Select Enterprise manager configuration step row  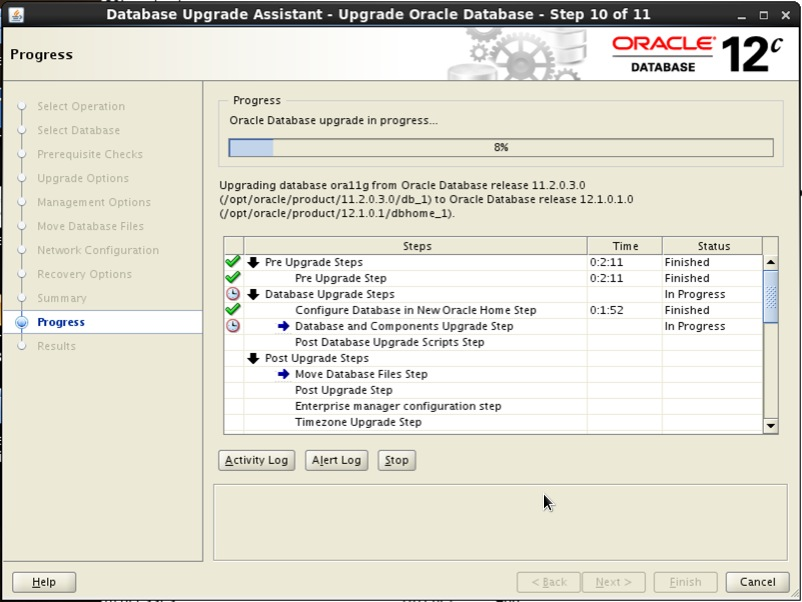(x=494, y=406)
